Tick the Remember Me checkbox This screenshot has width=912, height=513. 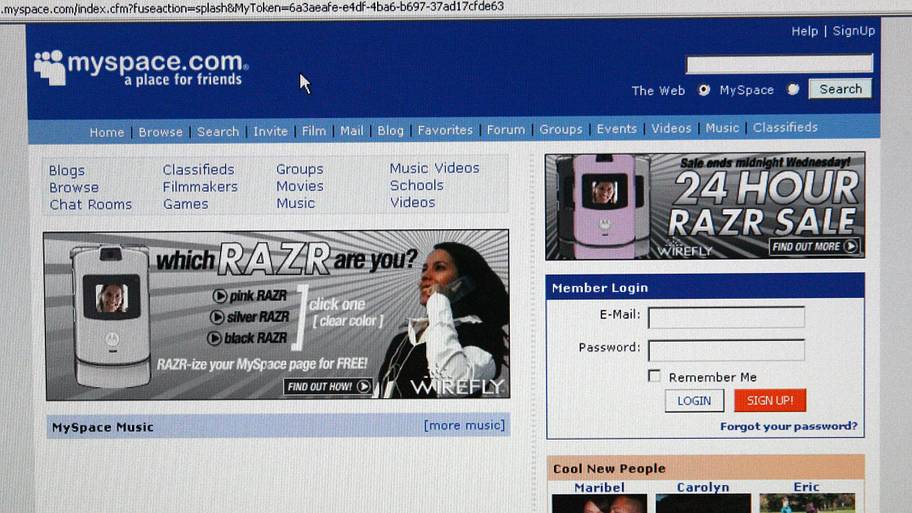654,376
